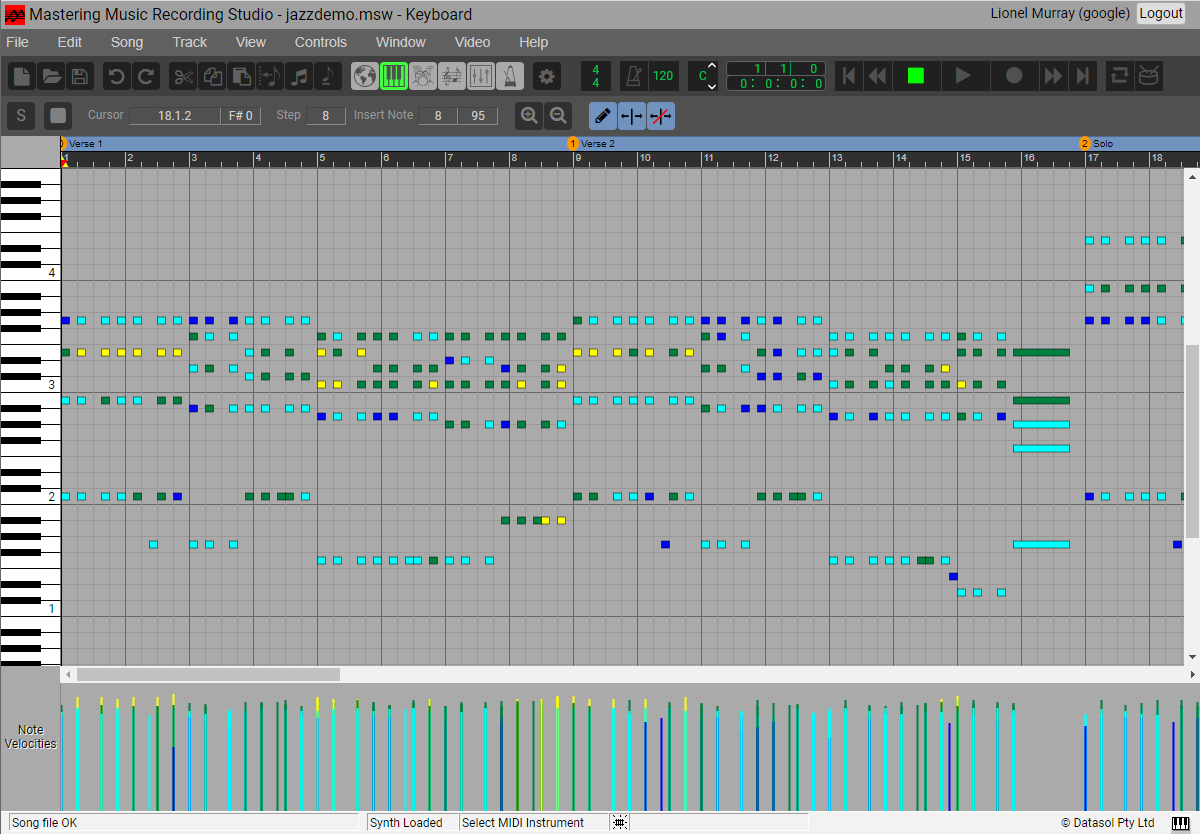Toggle the loop playback button

click(x=1120, y=76)
